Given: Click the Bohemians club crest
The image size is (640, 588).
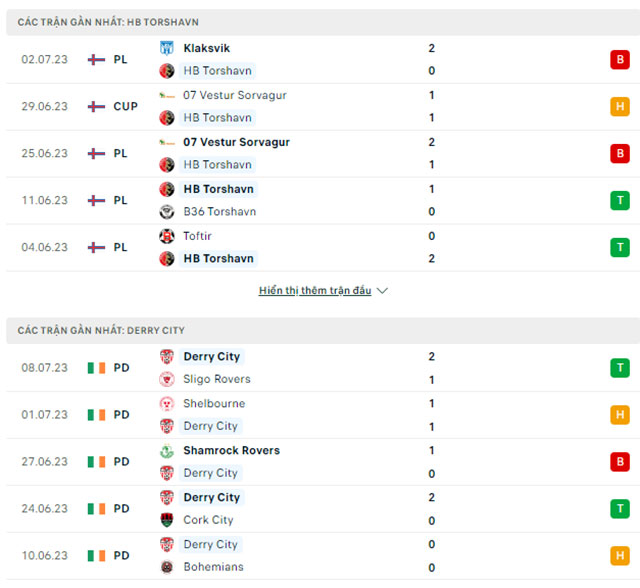Looking at the screenshot, I should [167, 567].
